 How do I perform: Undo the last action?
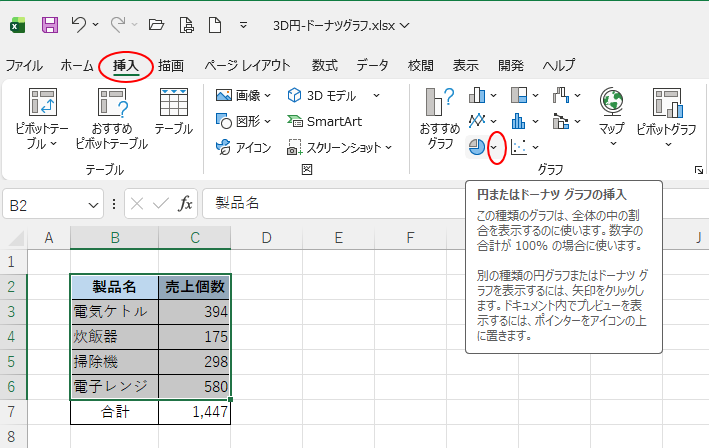(x=79, y=25)
